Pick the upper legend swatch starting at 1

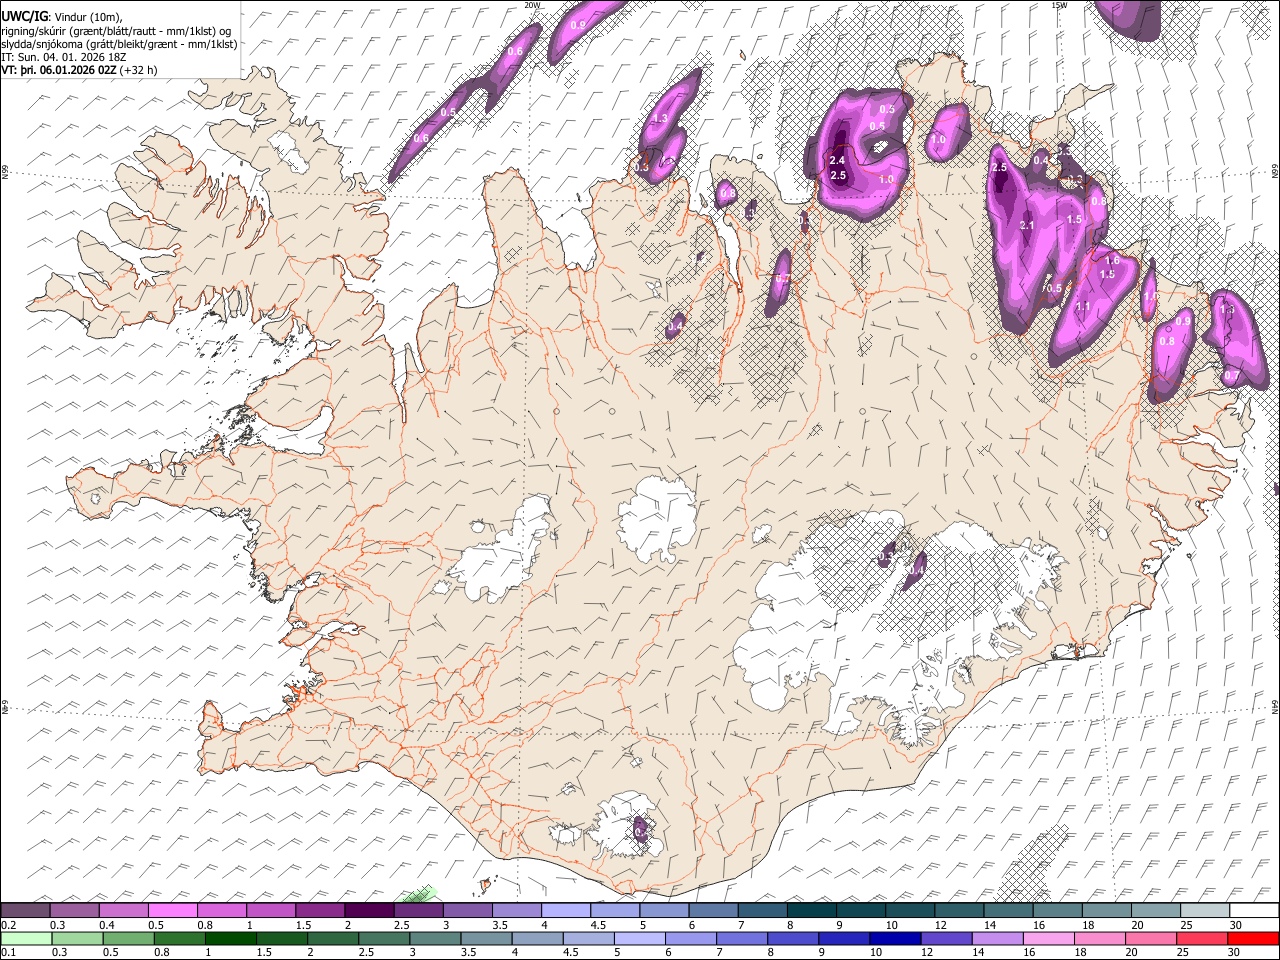[270, 911]
